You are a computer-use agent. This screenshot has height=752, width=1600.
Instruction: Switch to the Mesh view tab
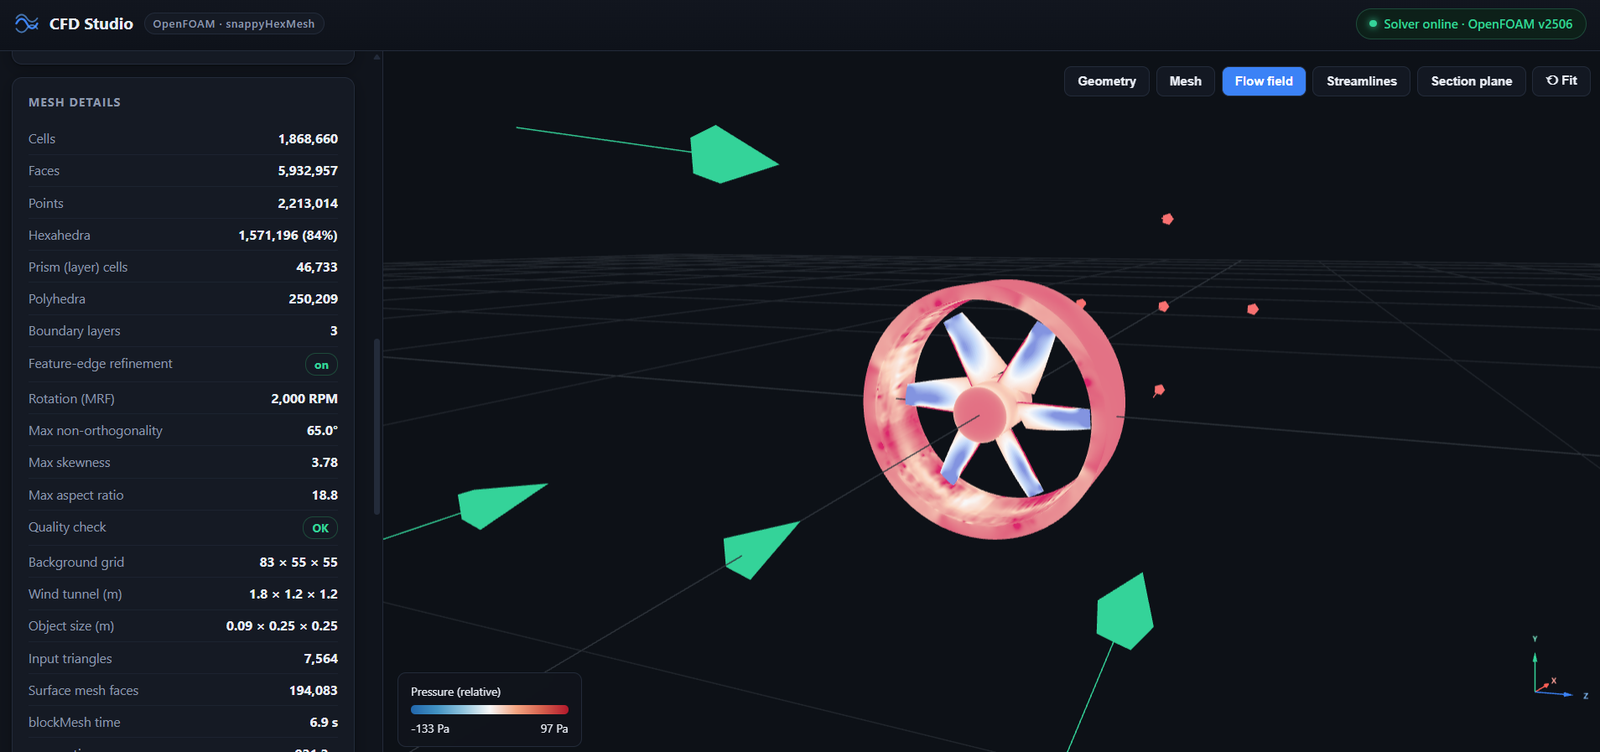[x=1185, y=81]
